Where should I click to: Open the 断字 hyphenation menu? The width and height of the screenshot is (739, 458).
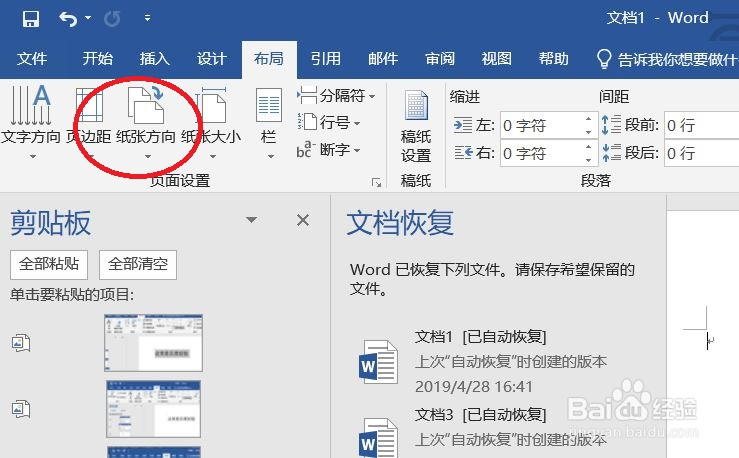329,150
